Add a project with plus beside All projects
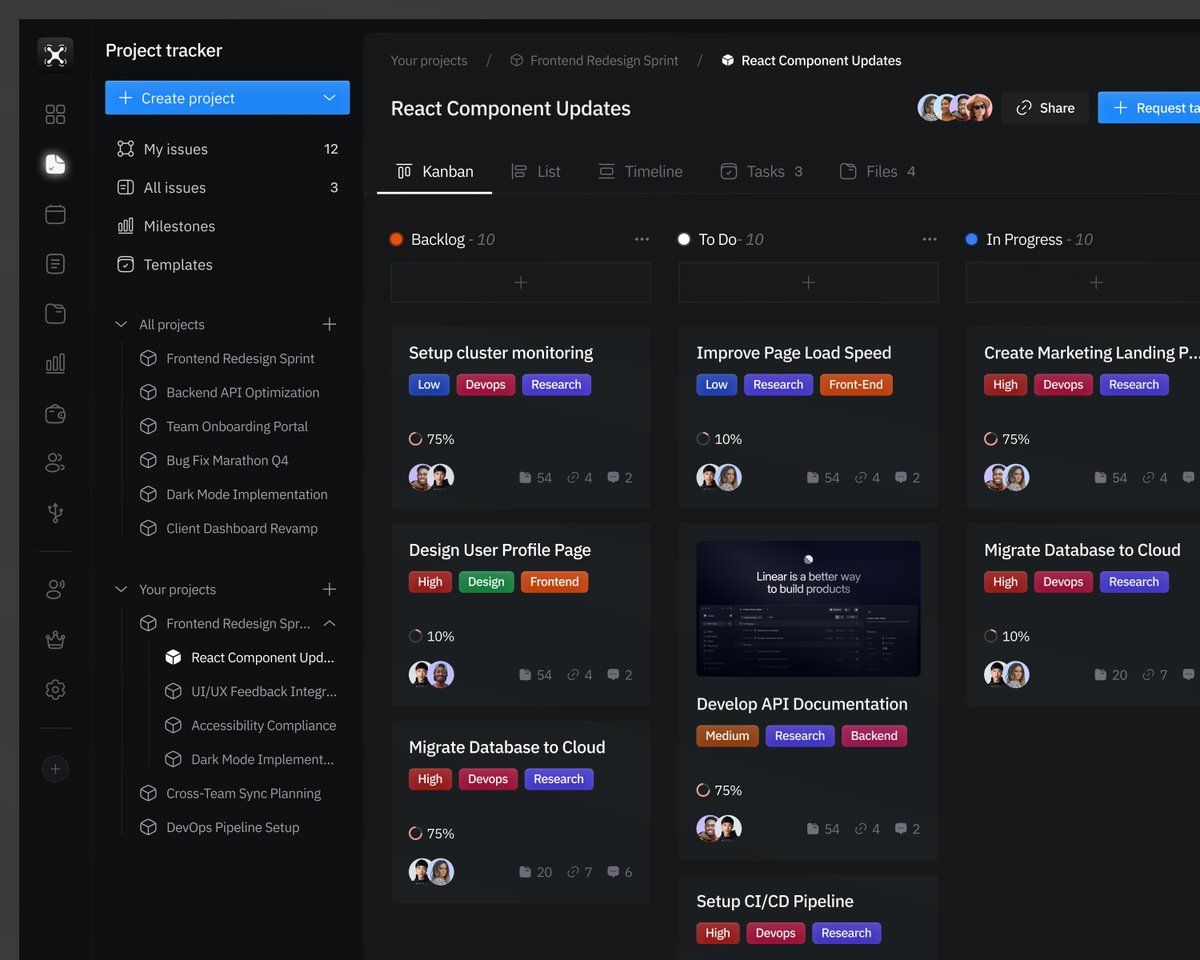 [x=329, y=324]
